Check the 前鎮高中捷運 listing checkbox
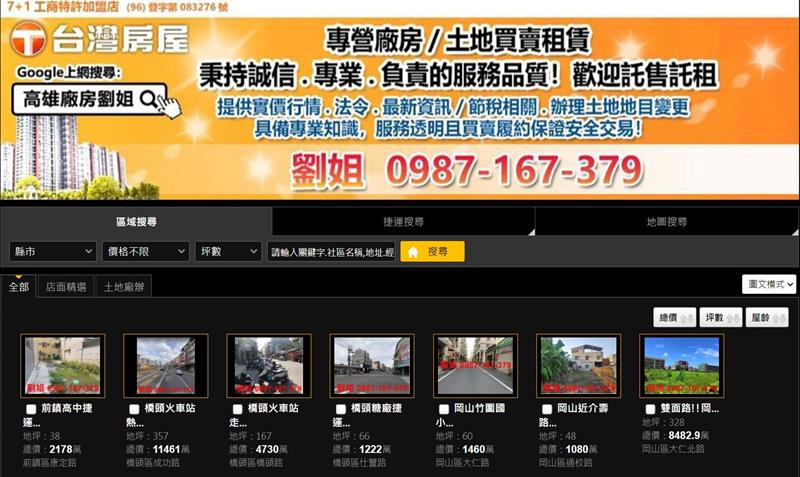 pos(31,410)
